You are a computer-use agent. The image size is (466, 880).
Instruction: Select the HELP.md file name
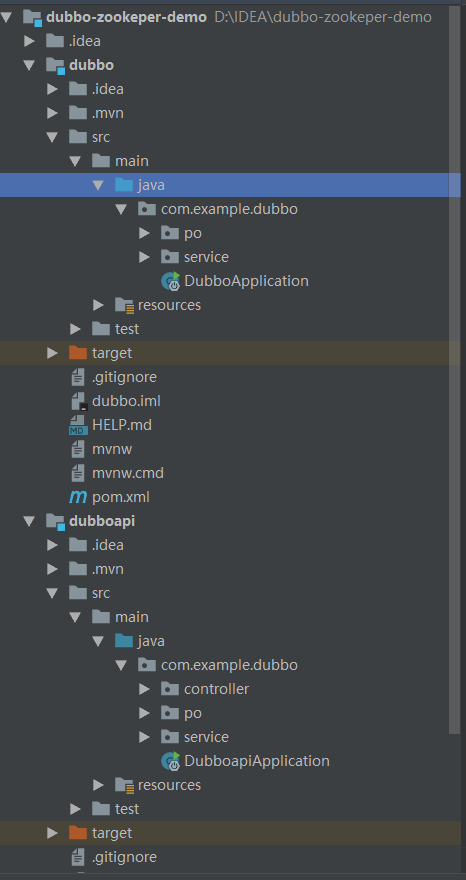[x=122, y=425]
